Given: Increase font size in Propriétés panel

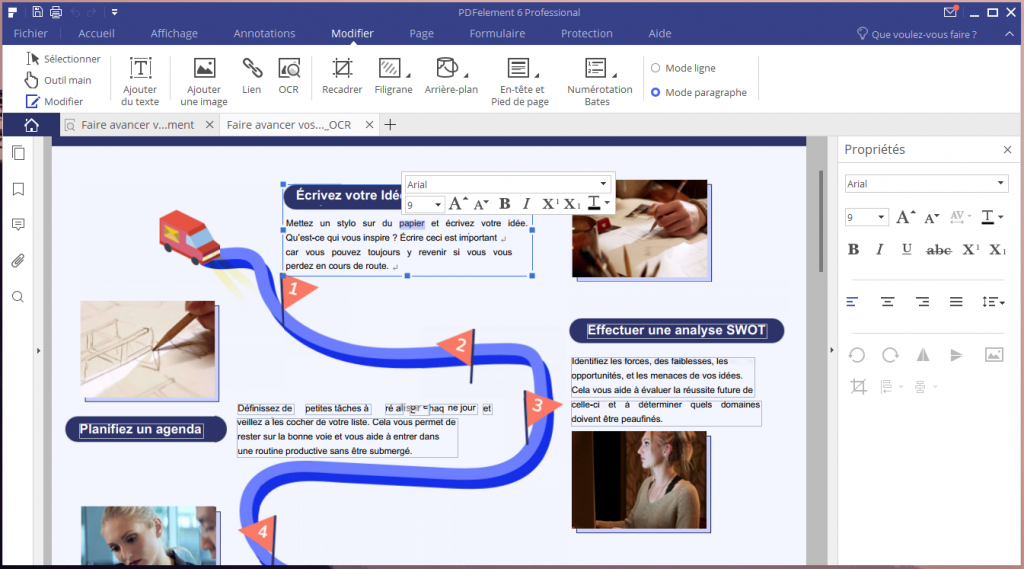Looking at the screenshot, I should click(905, 217).
